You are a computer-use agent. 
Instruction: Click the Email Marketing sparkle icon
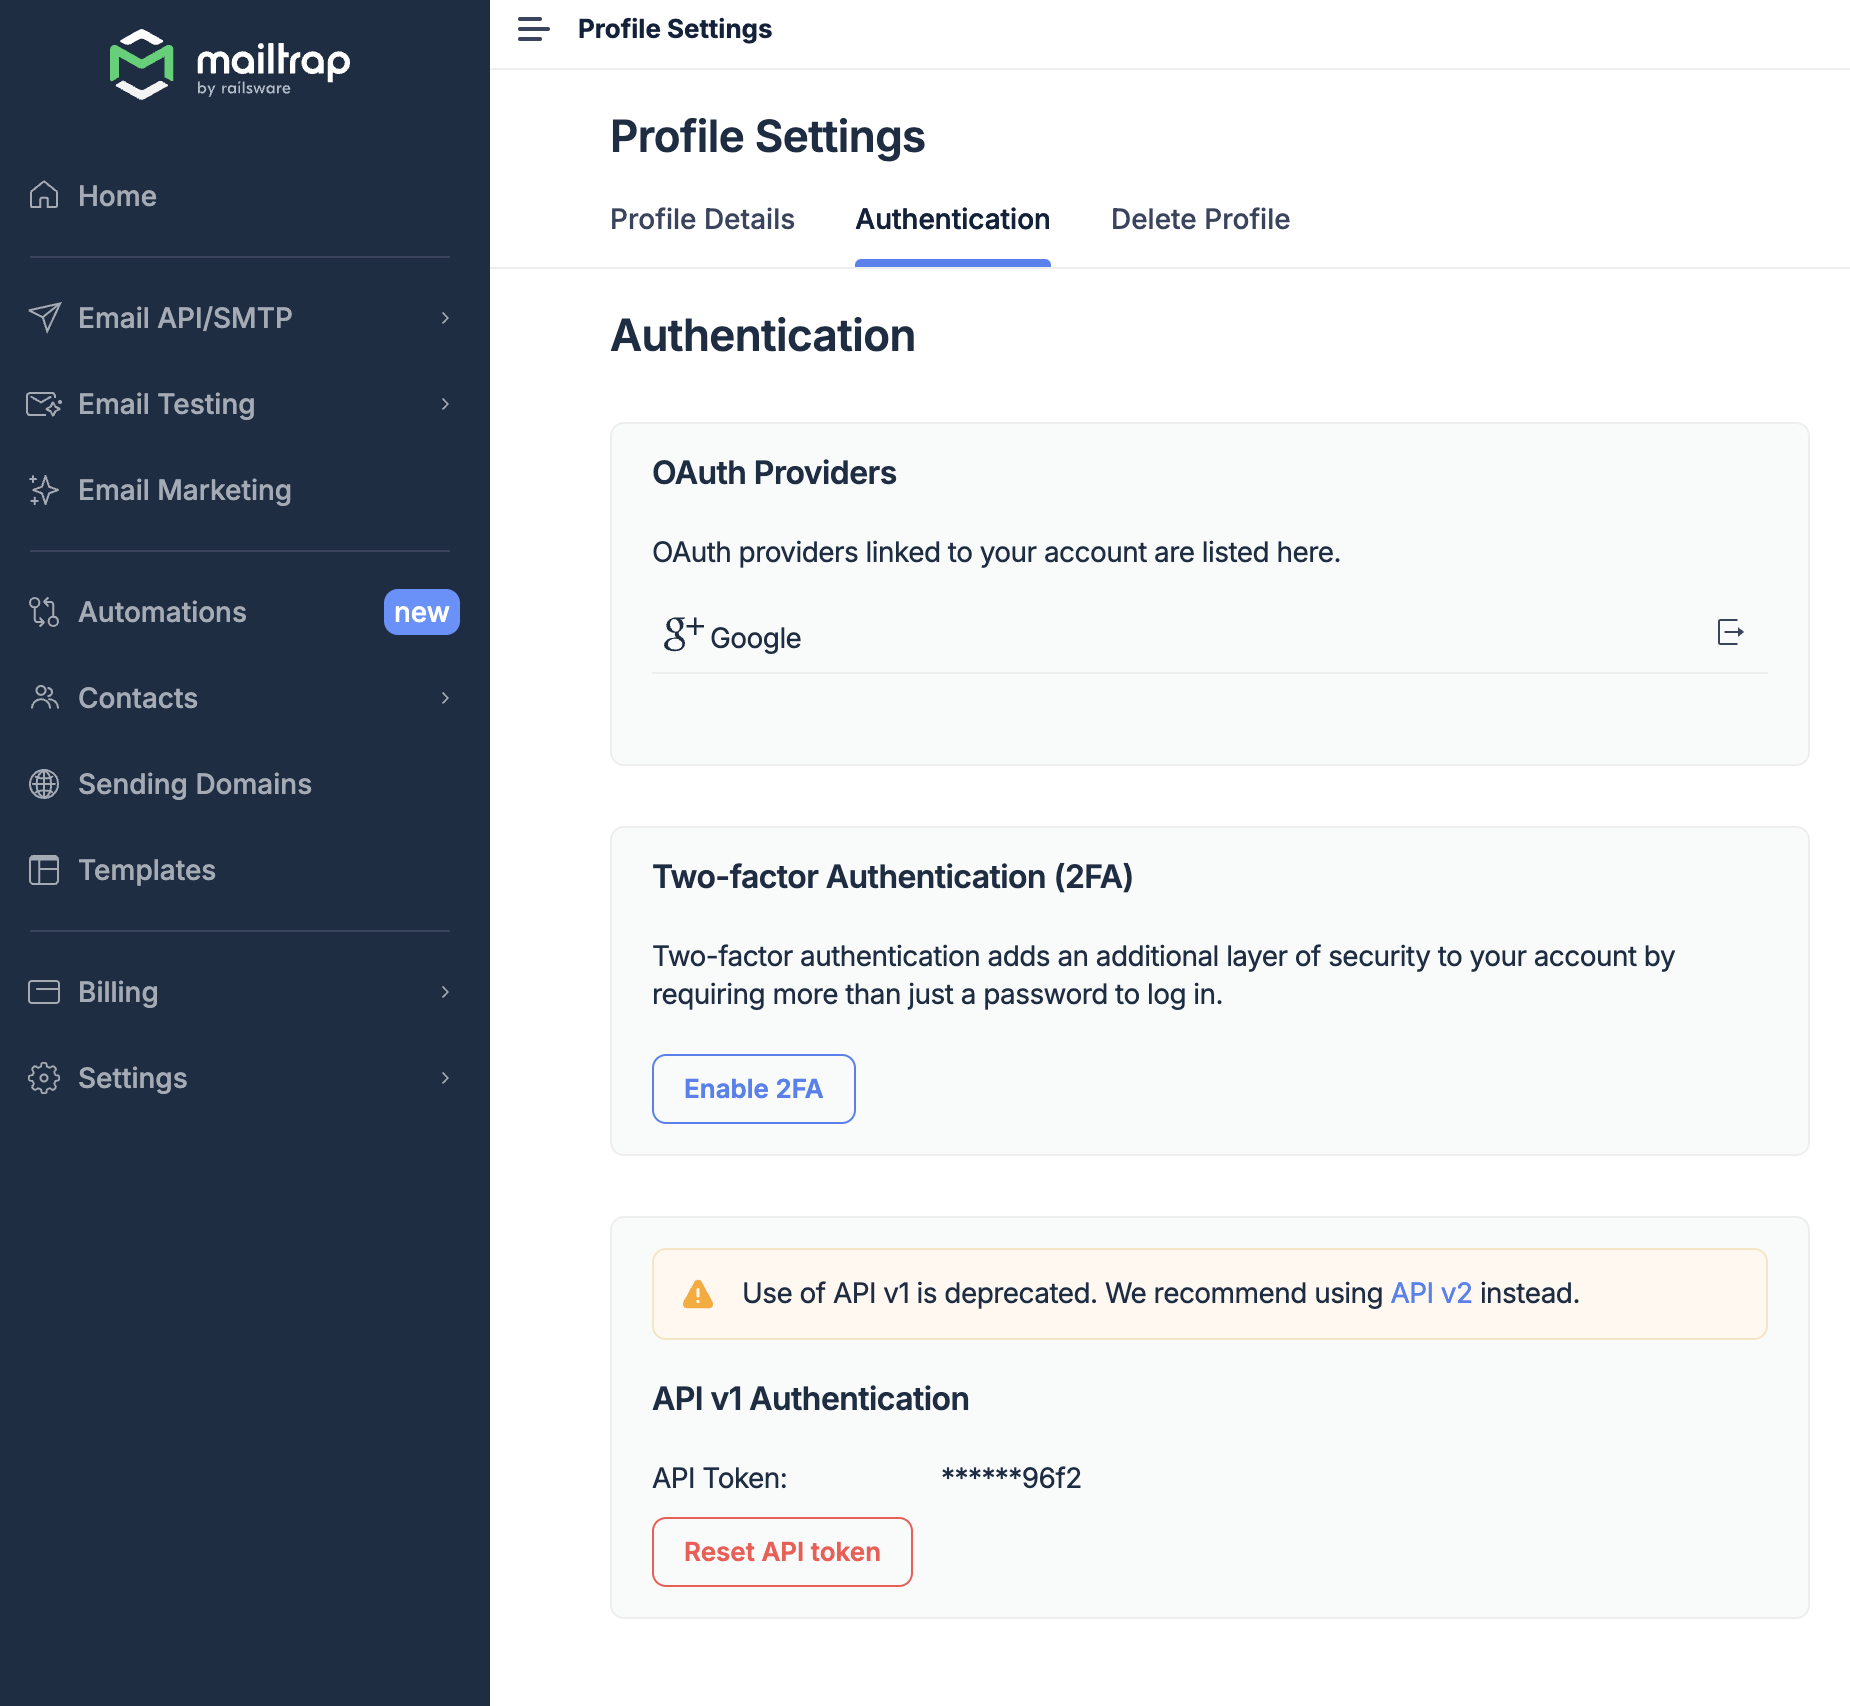[x=44, y=490]
